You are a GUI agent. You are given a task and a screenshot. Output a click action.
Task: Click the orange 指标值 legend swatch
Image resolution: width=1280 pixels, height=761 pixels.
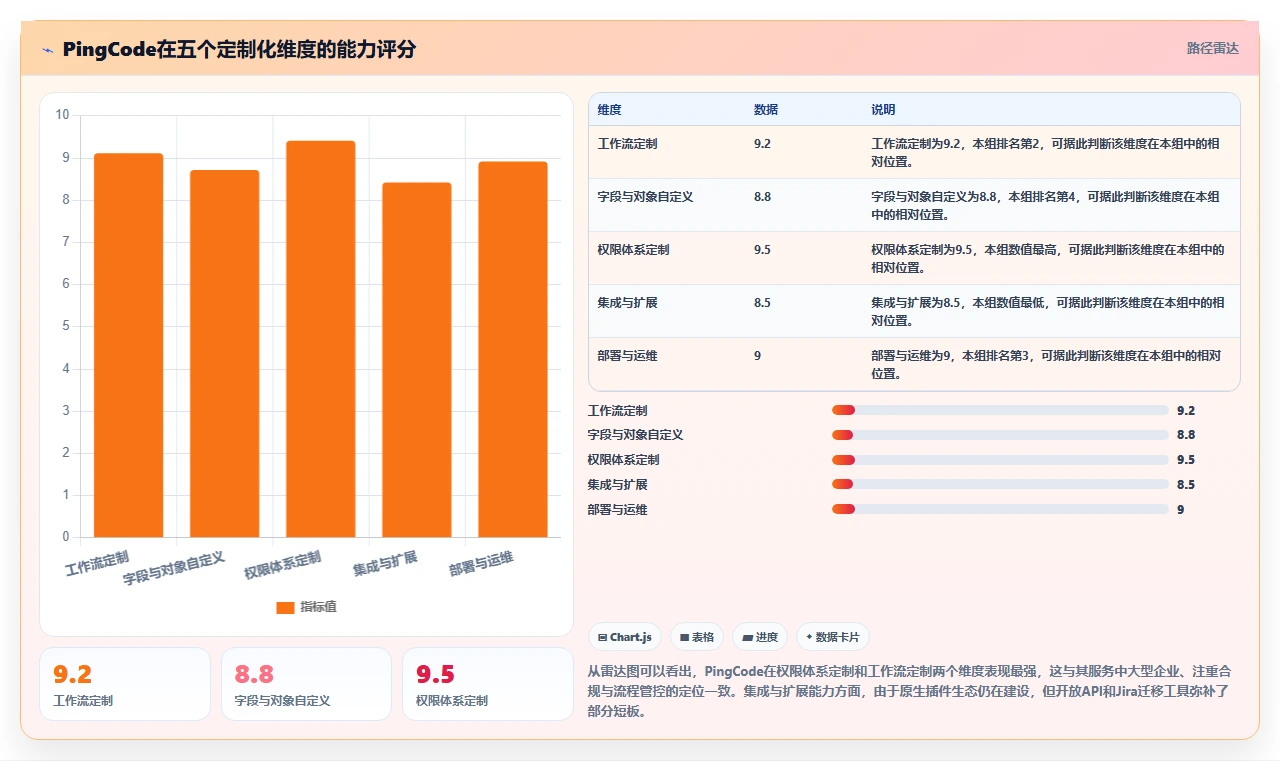285,607
